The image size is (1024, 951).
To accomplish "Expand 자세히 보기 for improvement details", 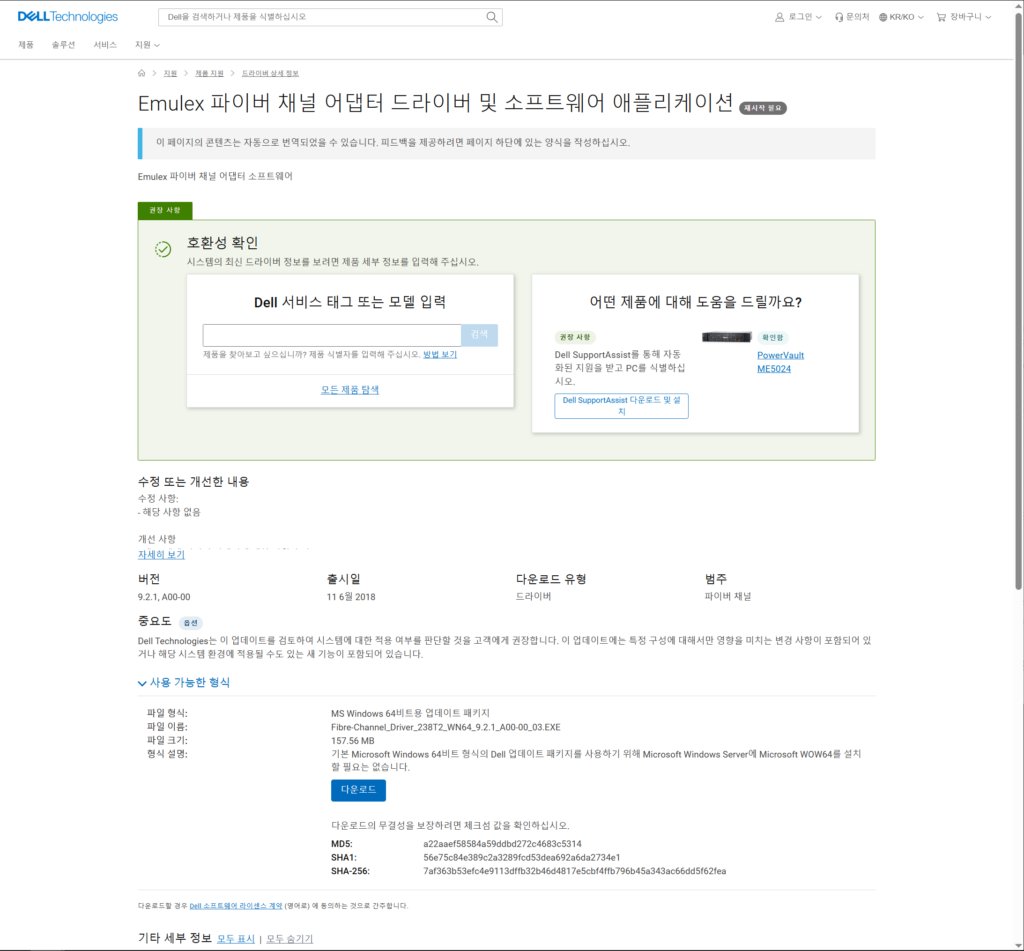I will point(161,554).
